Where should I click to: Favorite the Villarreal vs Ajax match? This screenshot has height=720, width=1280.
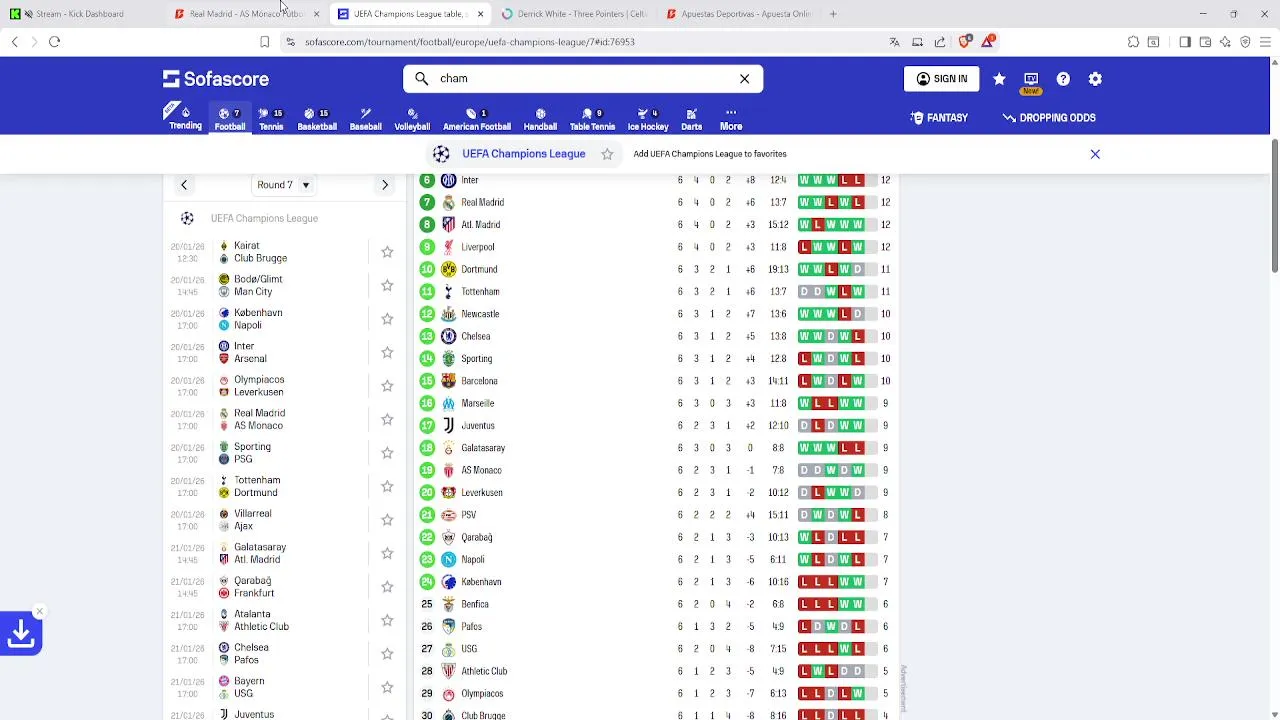(387, 520)
